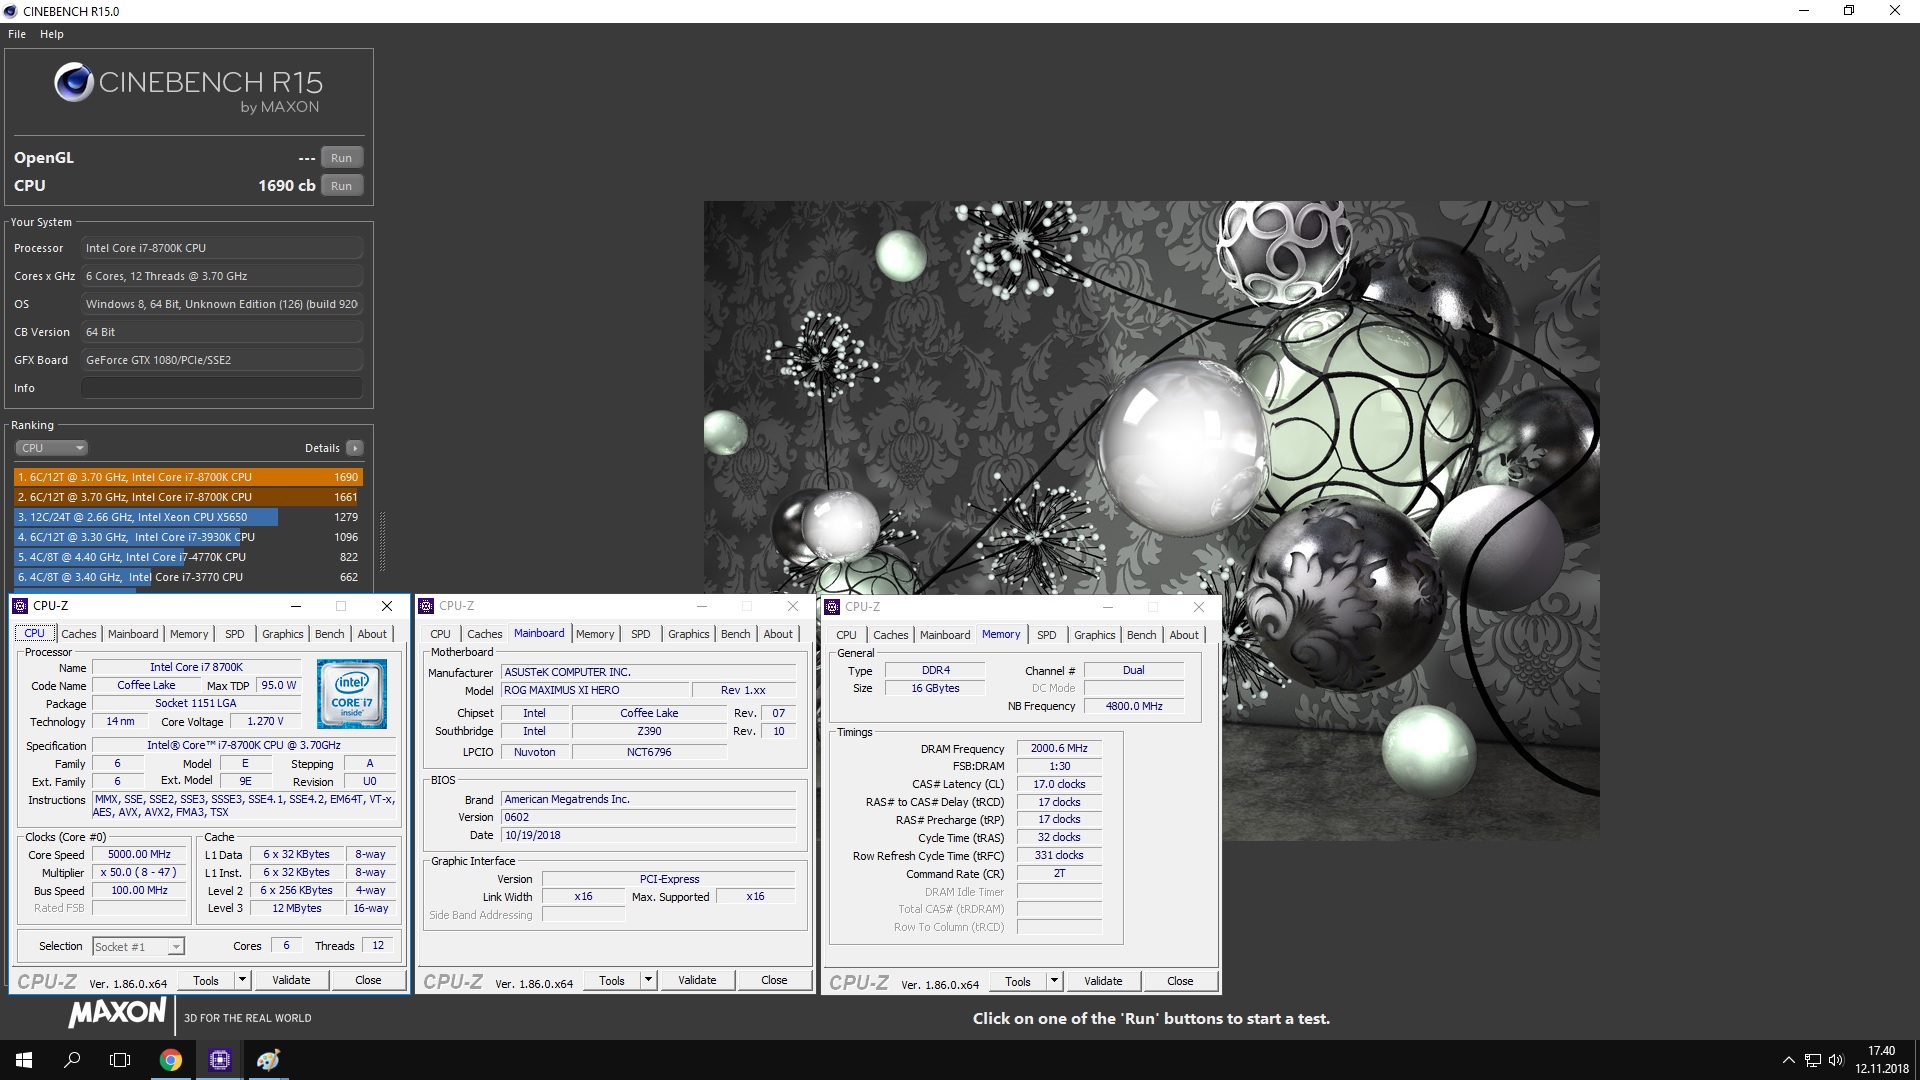
Task: Click BIOS version 0602 field
Action: [x=648, y=818]
